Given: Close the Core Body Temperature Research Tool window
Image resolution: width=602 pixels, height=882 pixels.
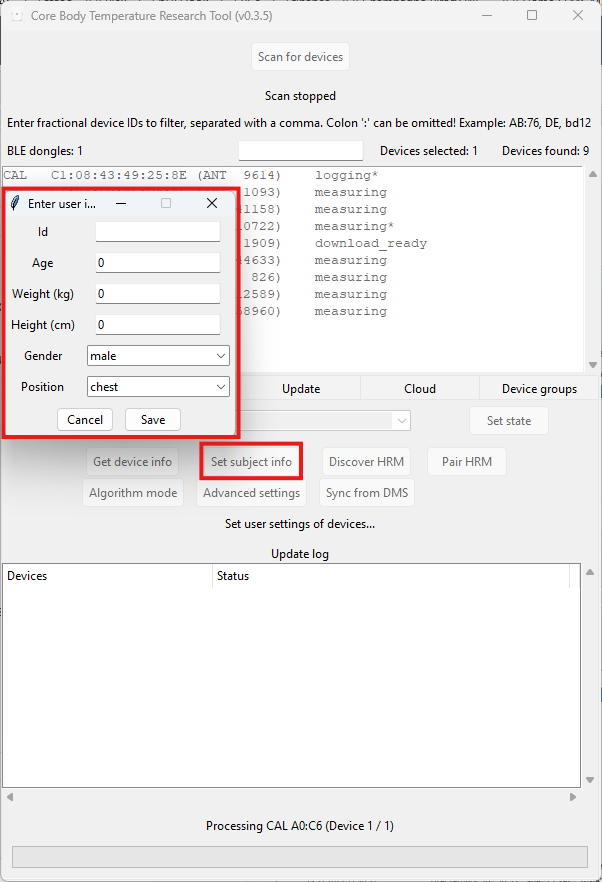Looking at the screenshot, I should (578, 16).
